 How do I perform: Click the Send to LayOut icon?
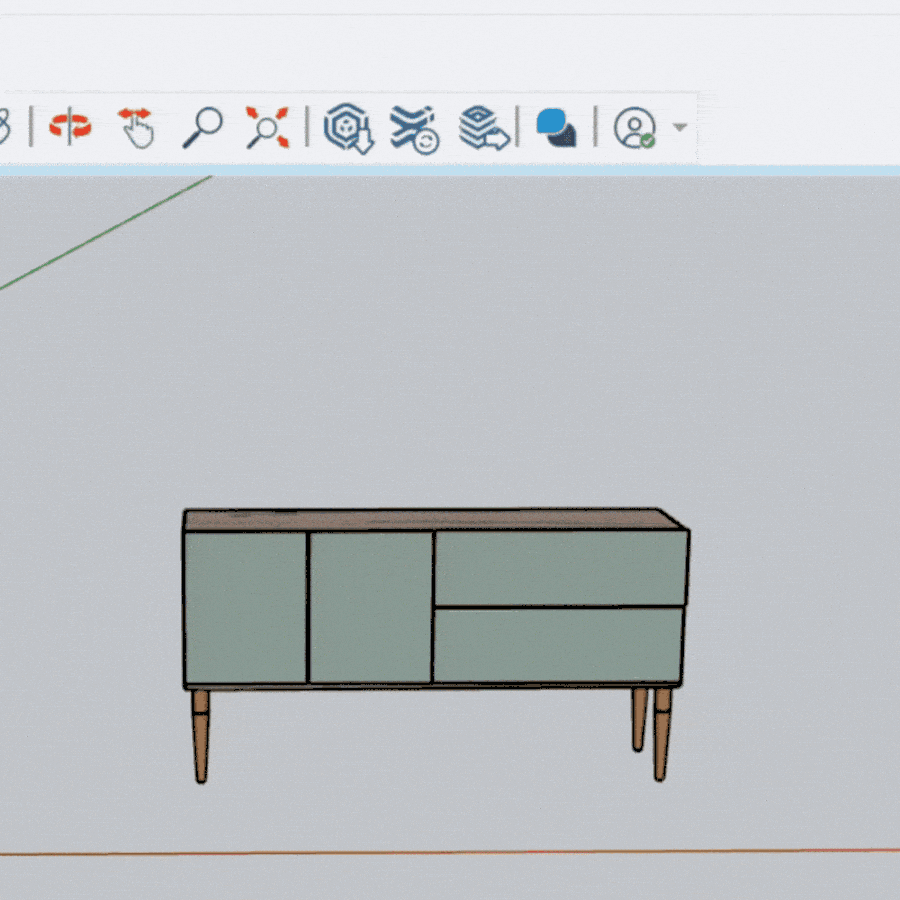(x=483, y=129)
